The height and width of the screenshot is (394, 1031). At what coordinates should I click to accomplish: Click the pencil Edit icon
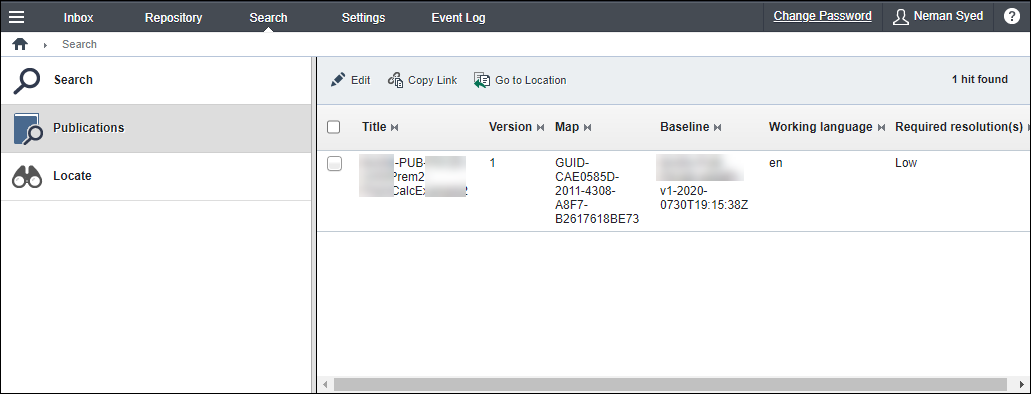338,80
